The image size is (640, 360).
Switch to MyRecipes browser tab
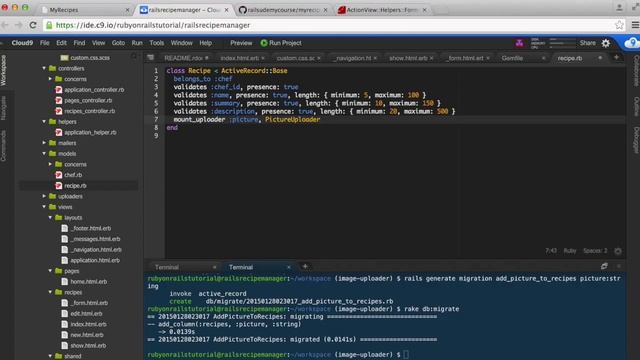[64, 10]
